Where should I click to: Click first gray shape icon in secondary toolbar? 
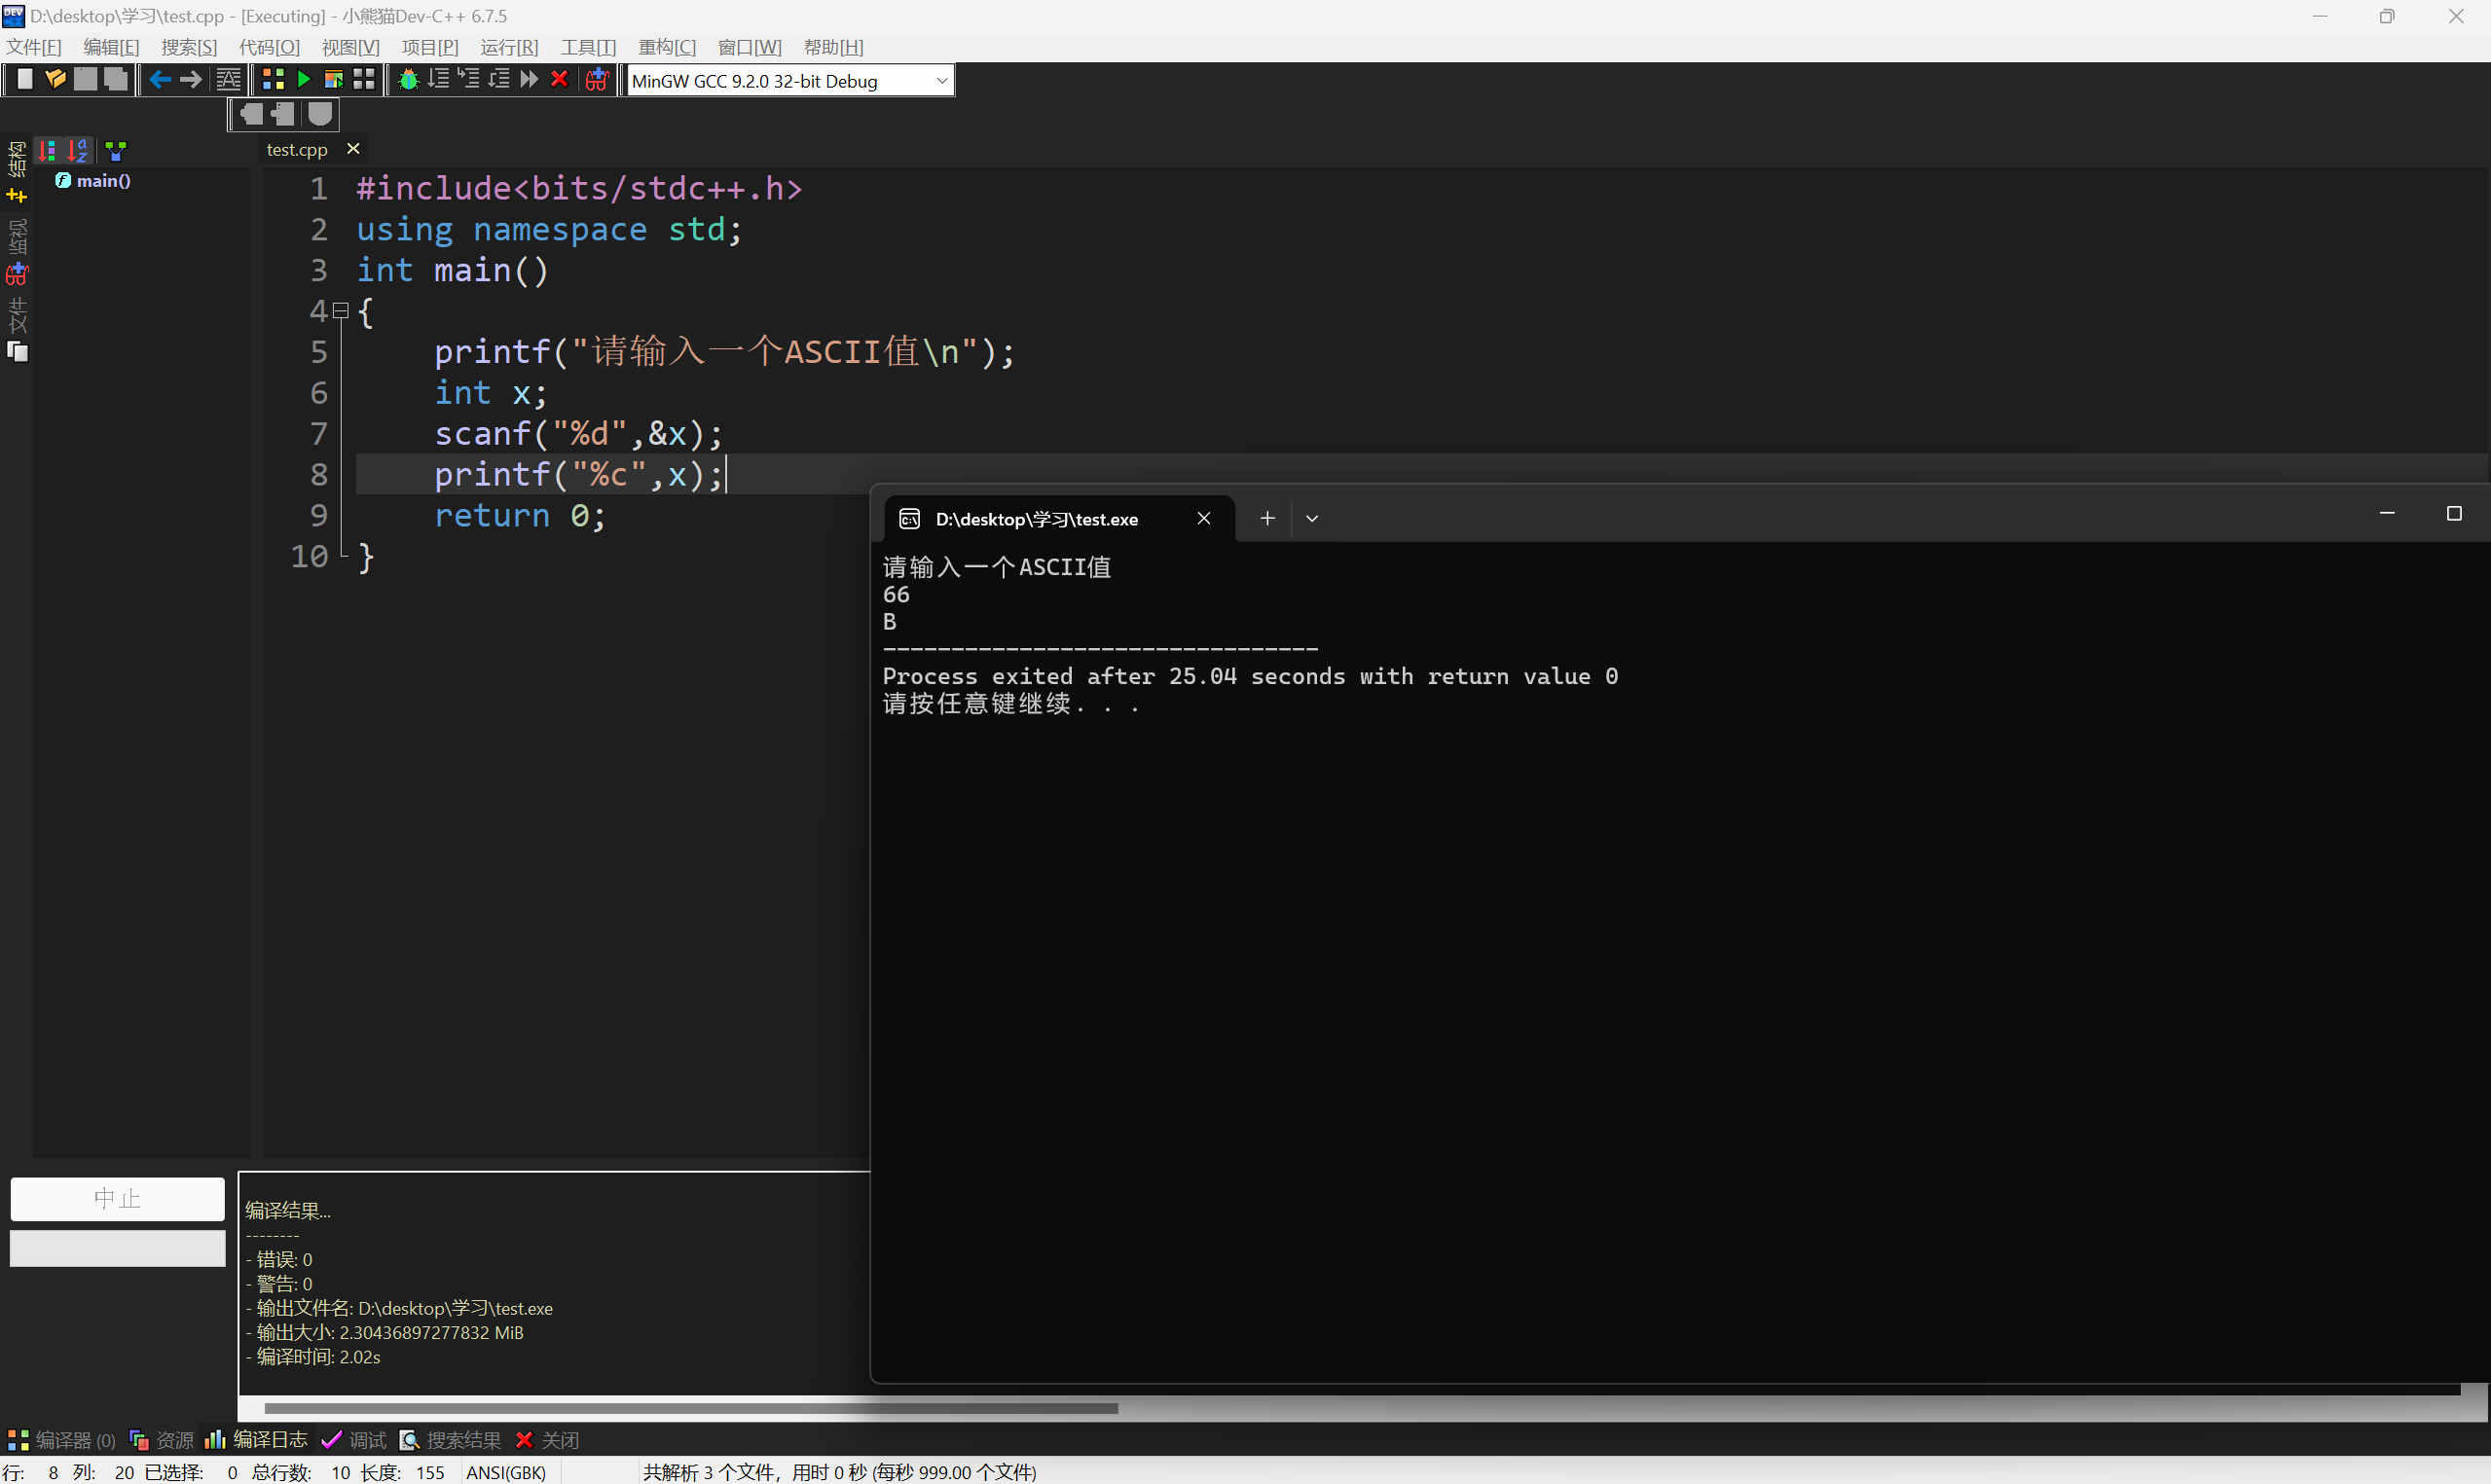(252, 115)
